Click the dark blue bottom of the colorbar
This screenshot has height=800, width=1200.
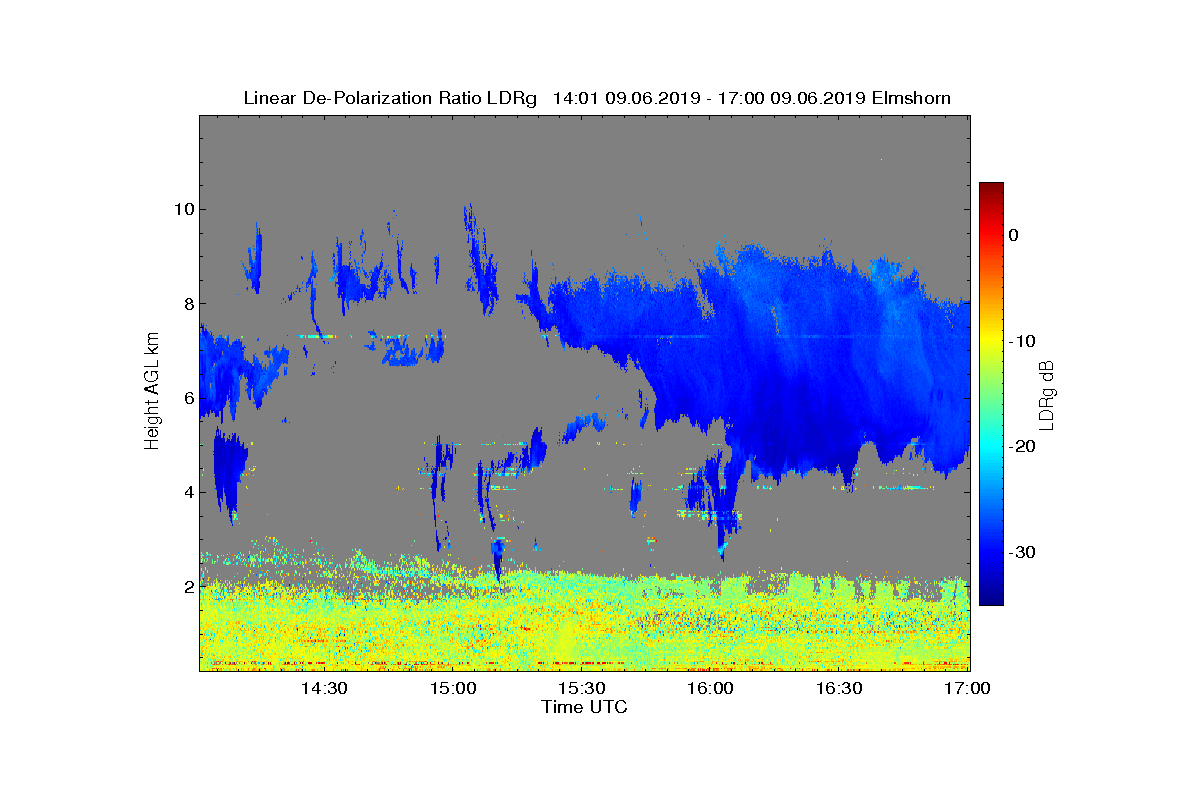pos(991,598)
